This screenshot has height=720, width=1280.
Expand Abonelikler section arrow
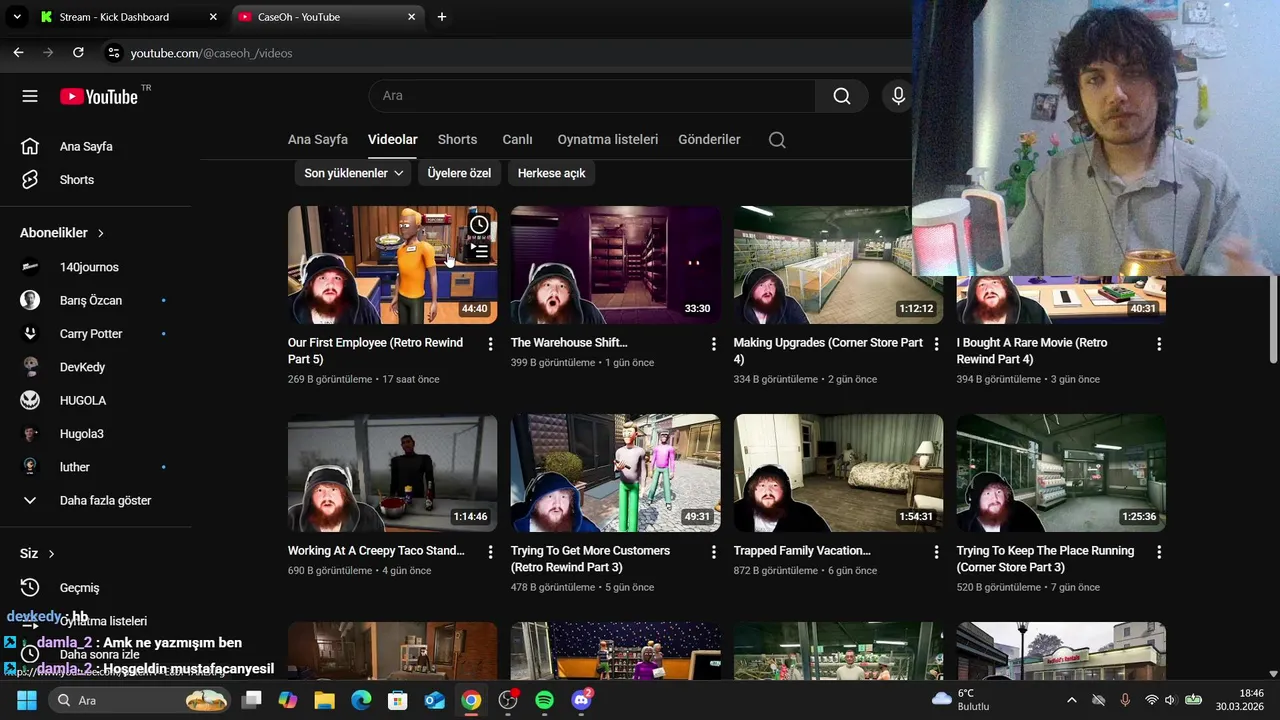101,233
